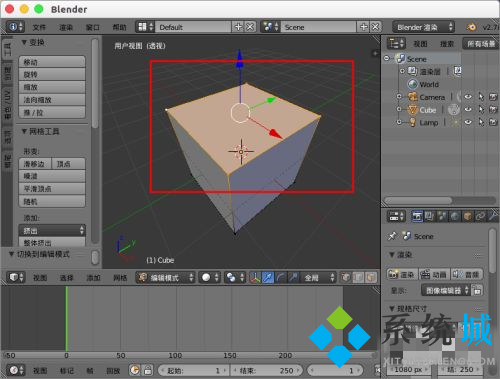Image resolution: width=500 pixels, height=379 pixels.
Task: Add a new screen layout with the plus beside Default
Action: (x=238, y=27)
